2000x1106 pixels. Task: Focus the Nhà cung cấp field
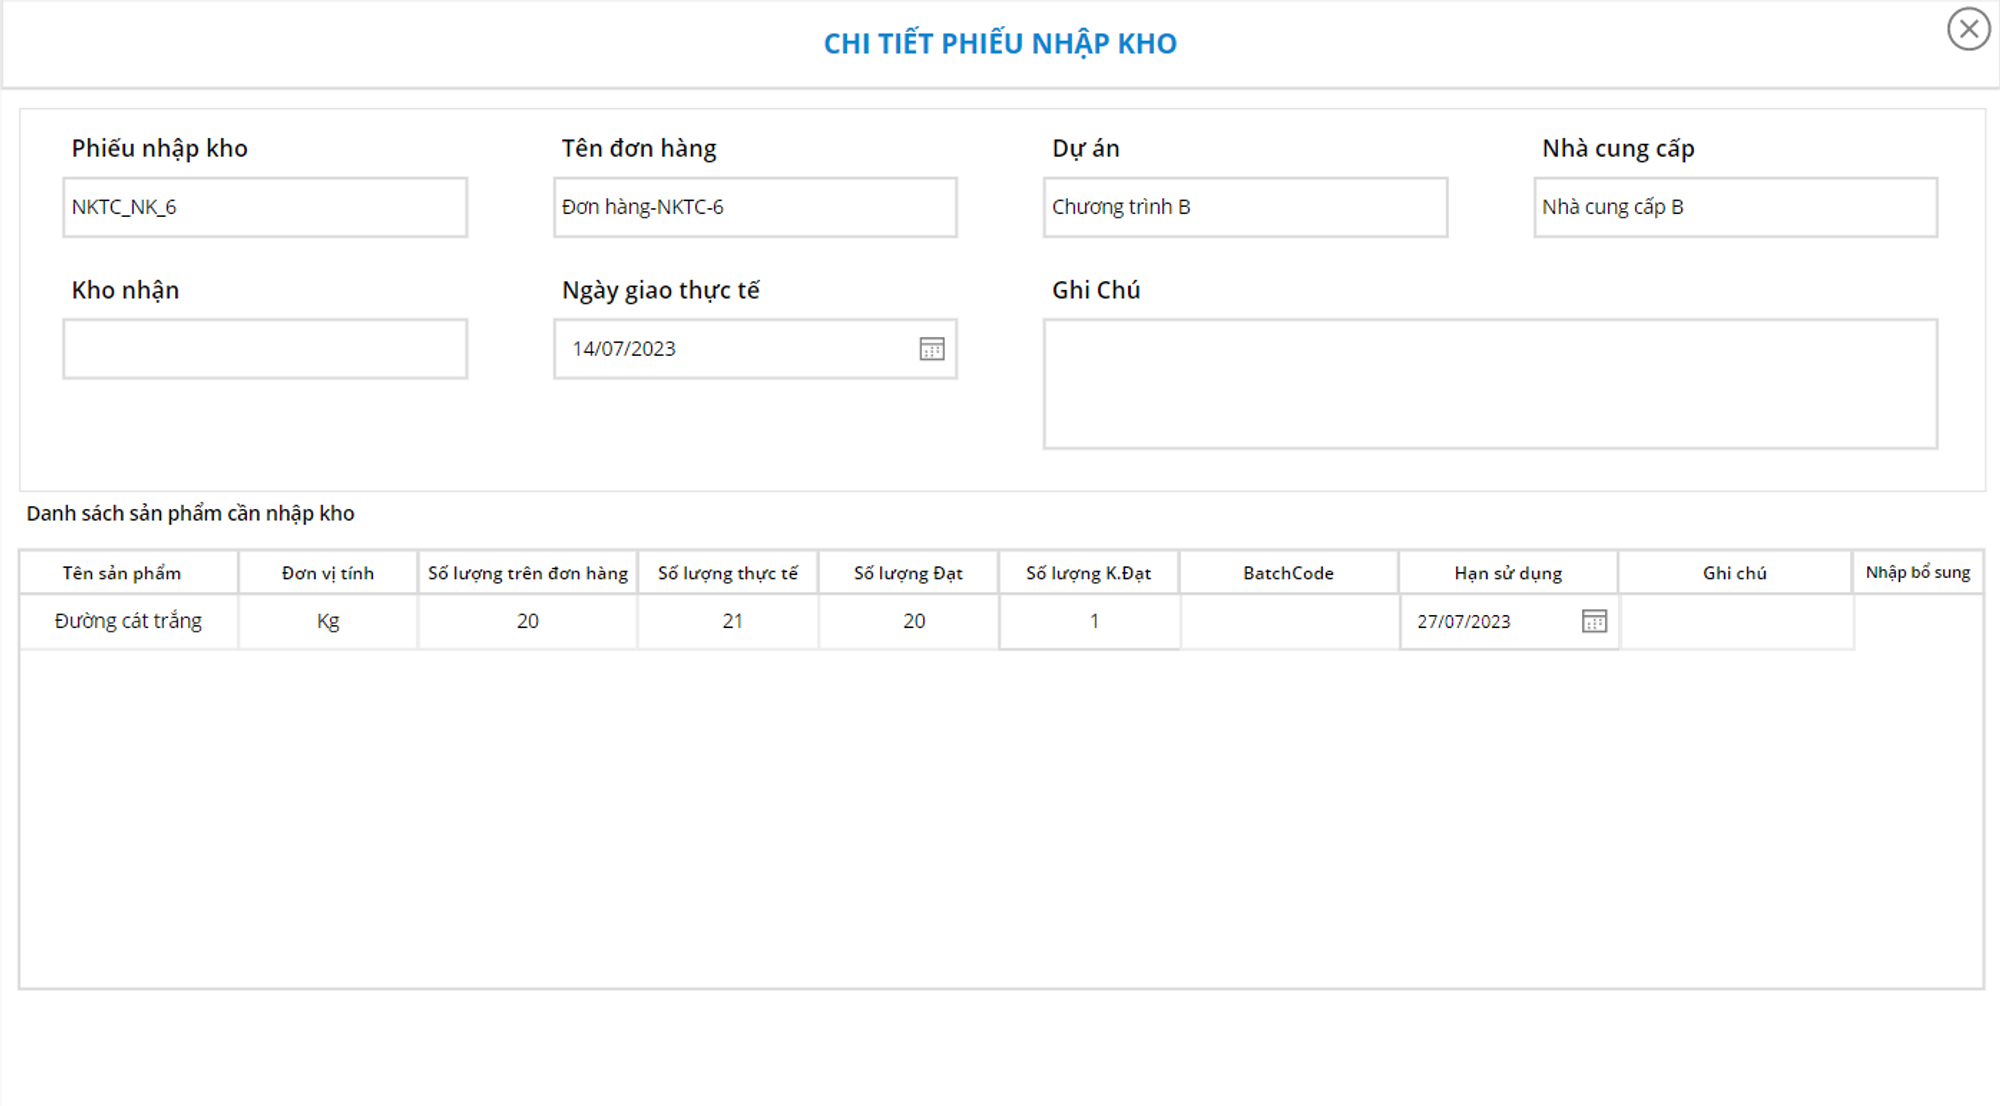[1735, 208]
